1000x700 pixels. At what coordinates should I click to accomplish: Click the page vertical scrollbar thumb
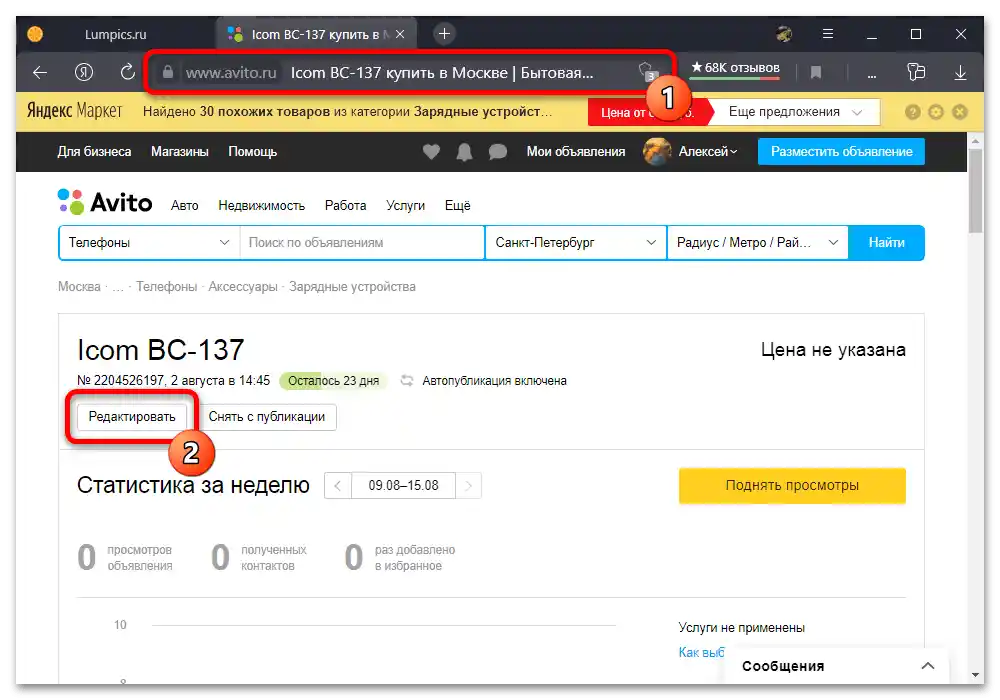click(x=975, y=191)
